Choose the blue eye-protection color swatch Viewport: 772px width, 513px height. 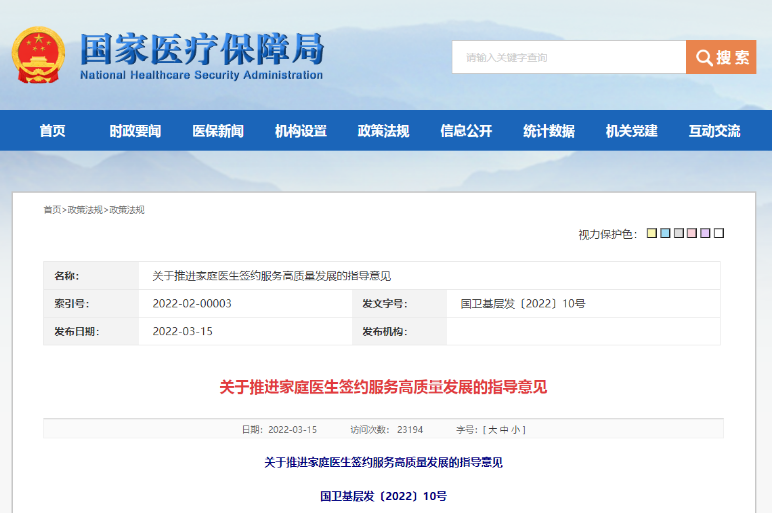[x=665, y=234]
